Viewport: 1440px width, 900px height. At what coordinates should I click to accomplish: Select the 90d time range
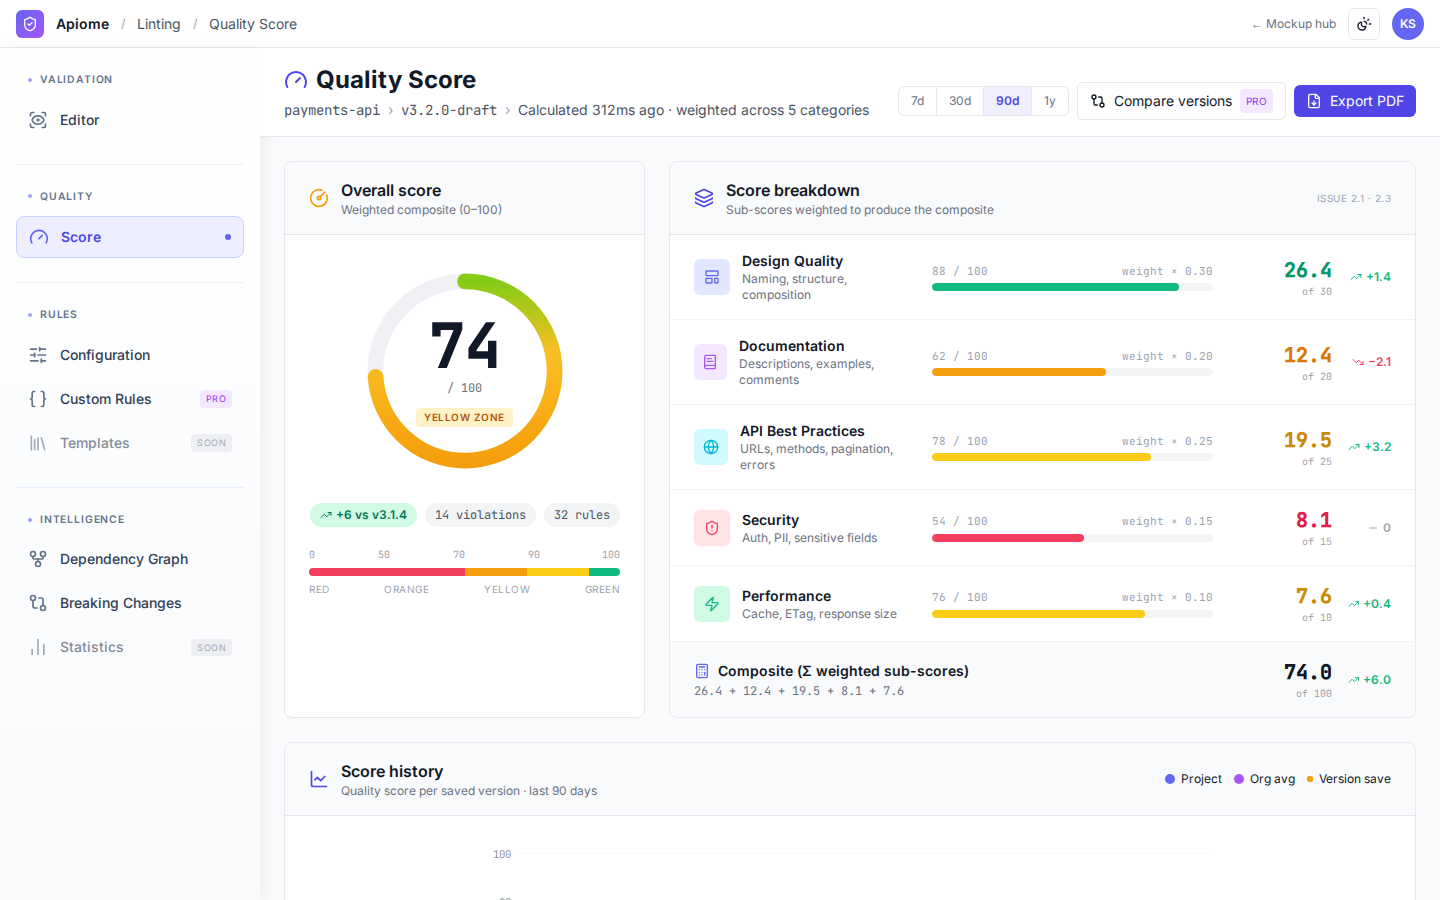click(1008, 101)
